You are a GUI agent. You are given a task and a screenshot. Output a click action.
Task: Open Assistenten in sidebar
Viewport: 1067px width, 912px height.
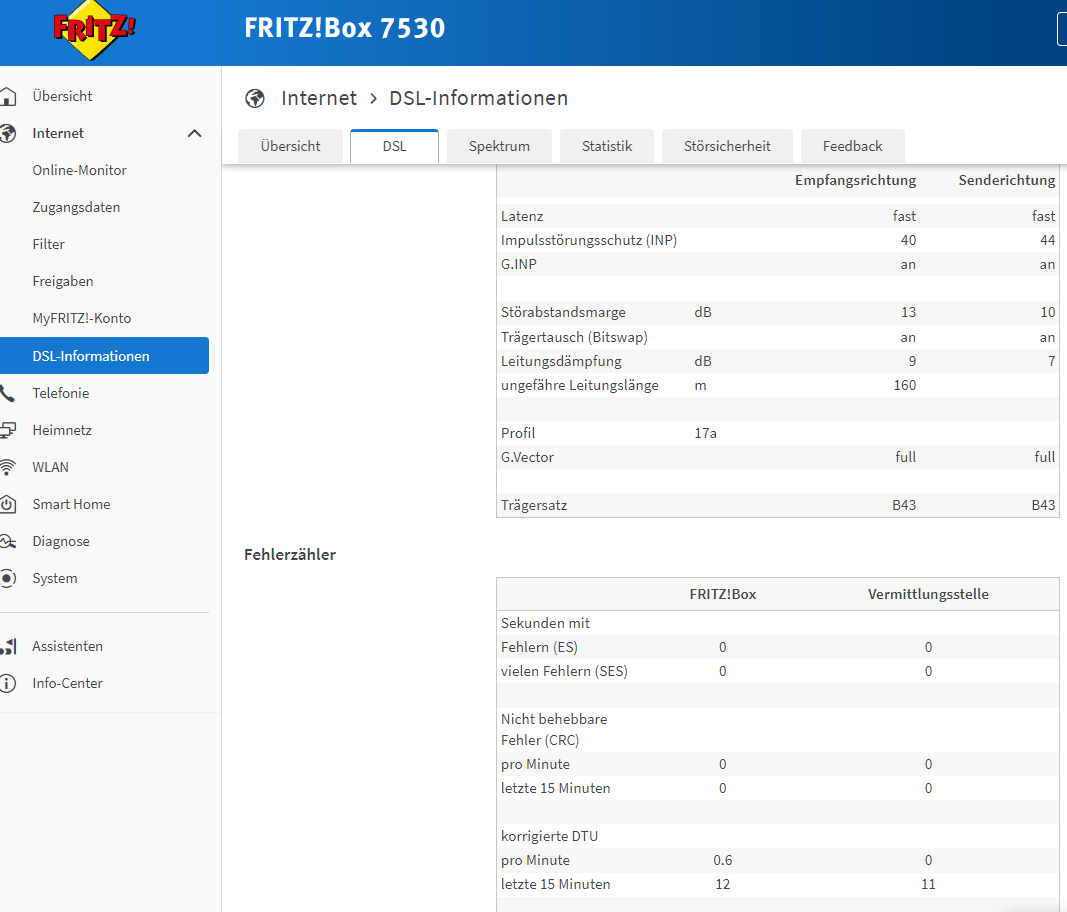point(67,647)
